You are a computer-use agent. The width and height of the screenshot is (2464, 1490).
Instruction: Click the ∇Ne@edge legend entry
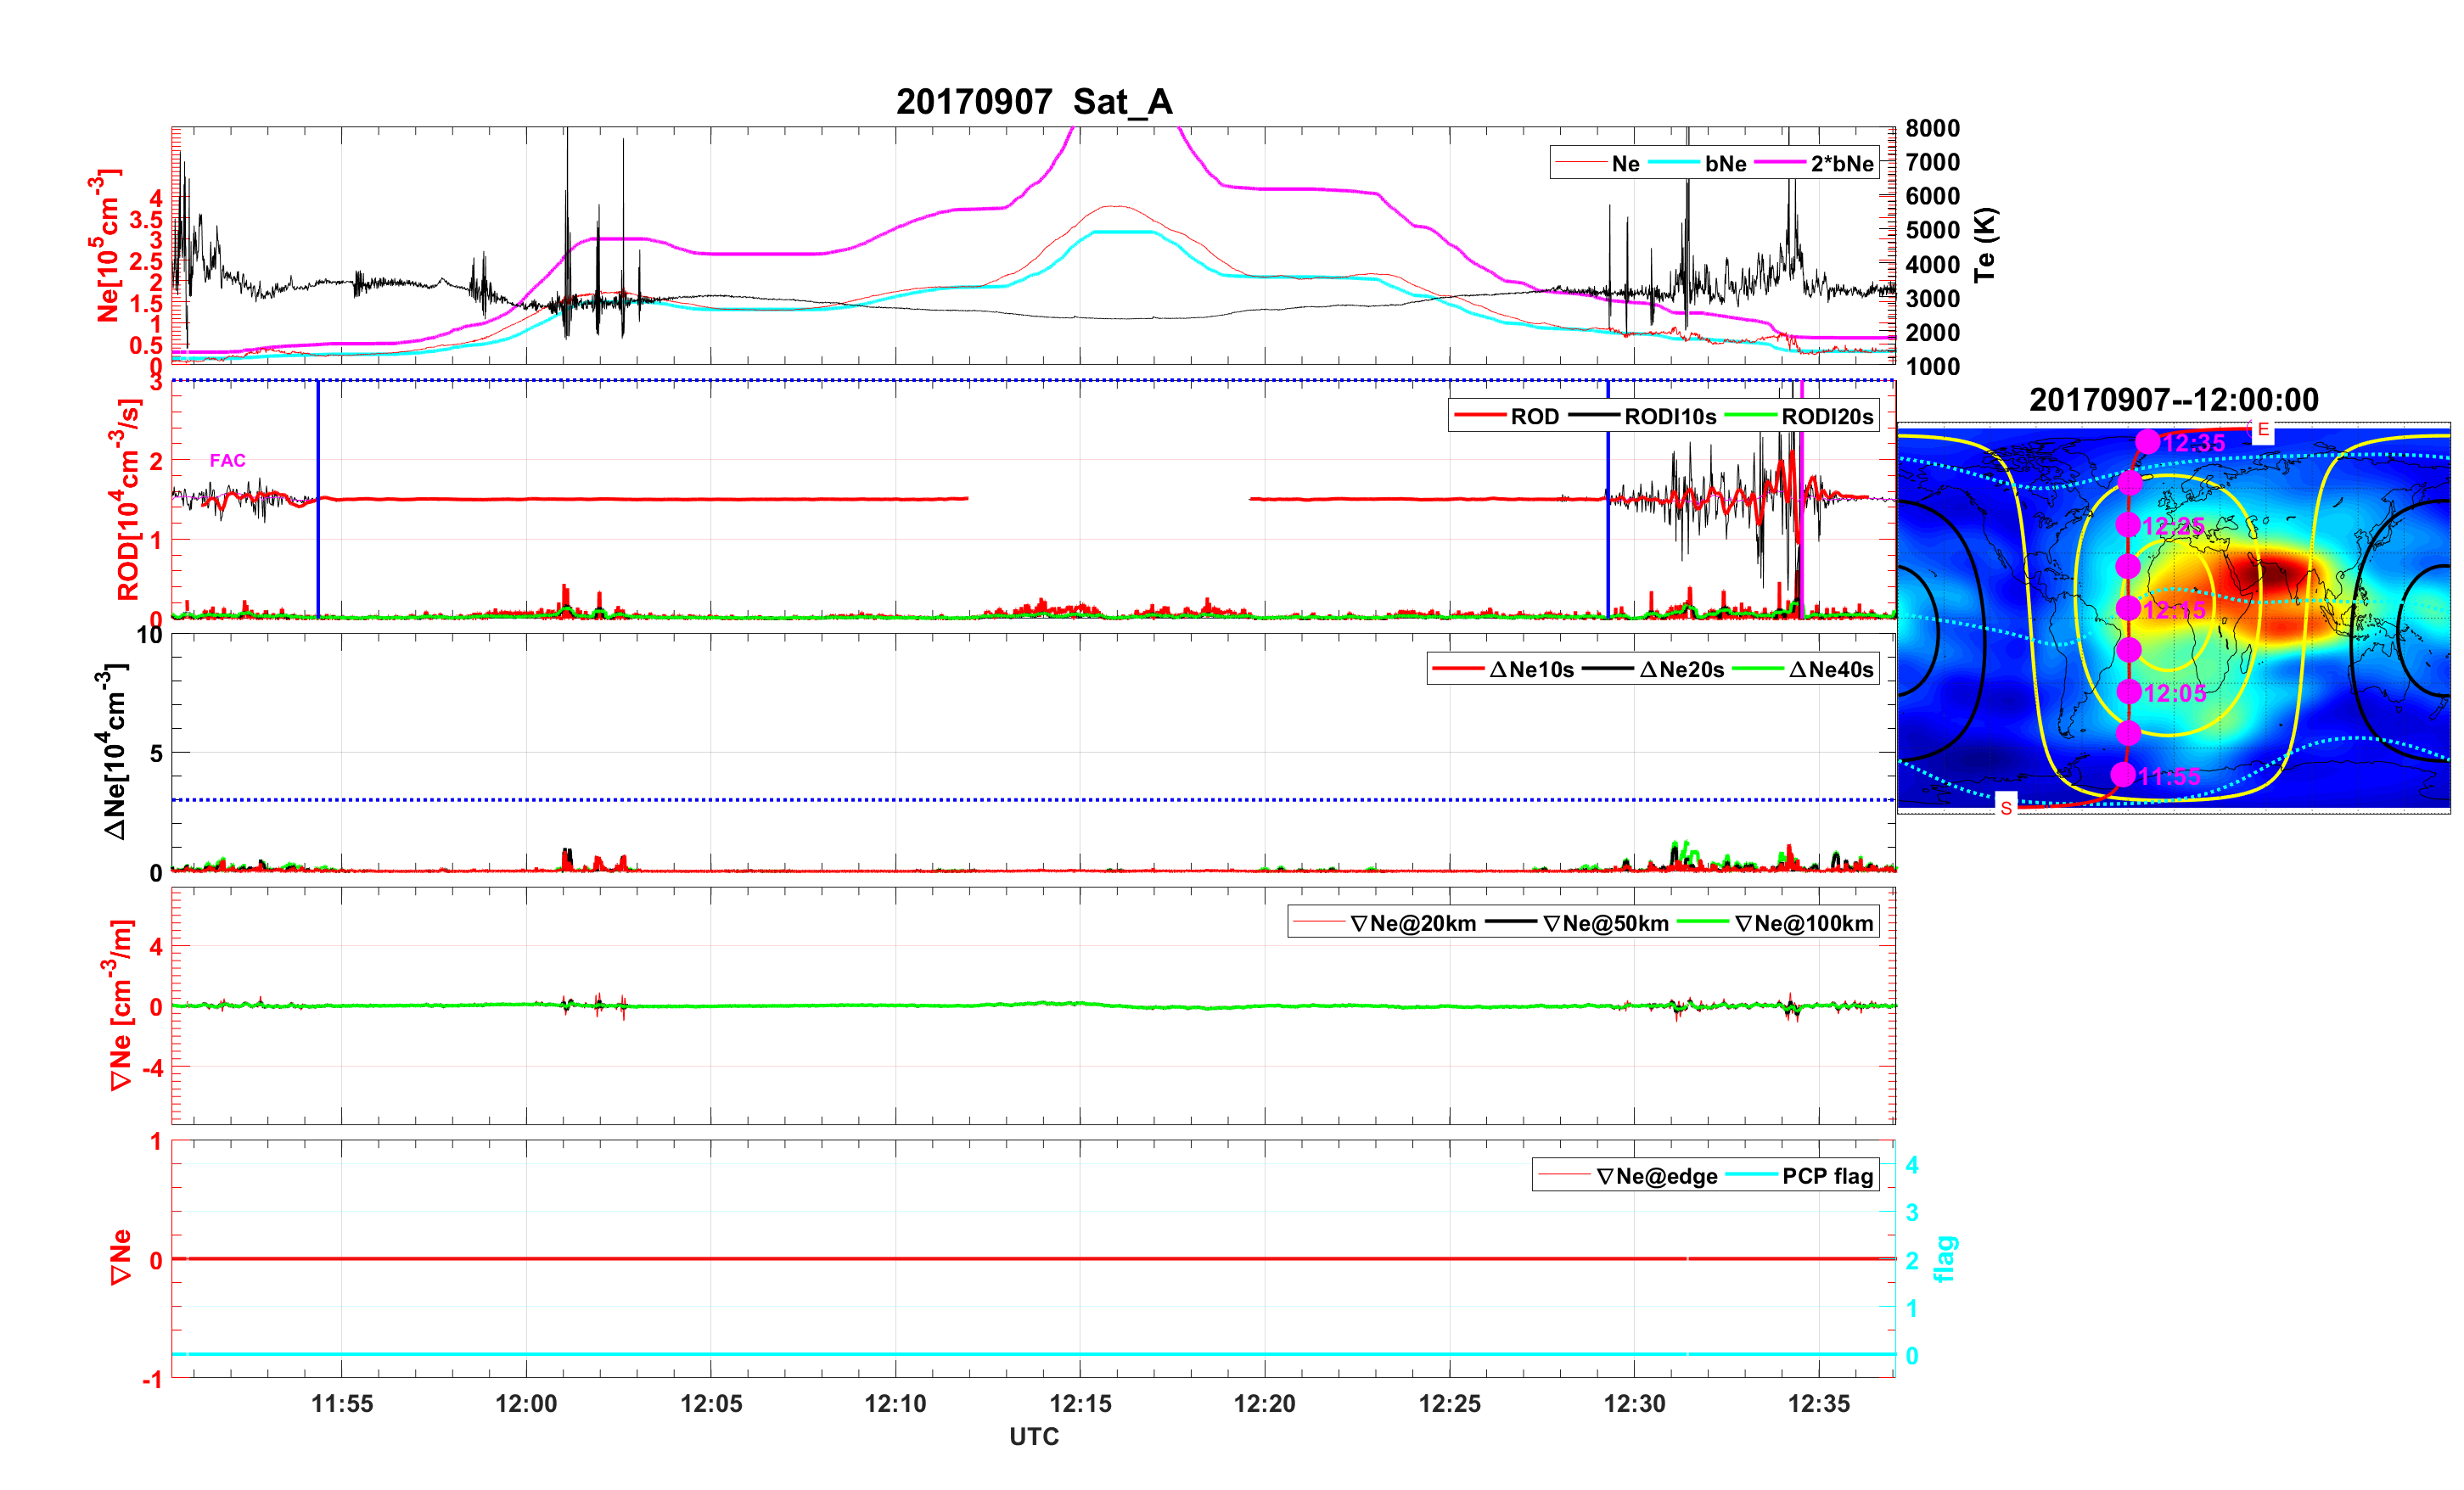[1656, 1176]
